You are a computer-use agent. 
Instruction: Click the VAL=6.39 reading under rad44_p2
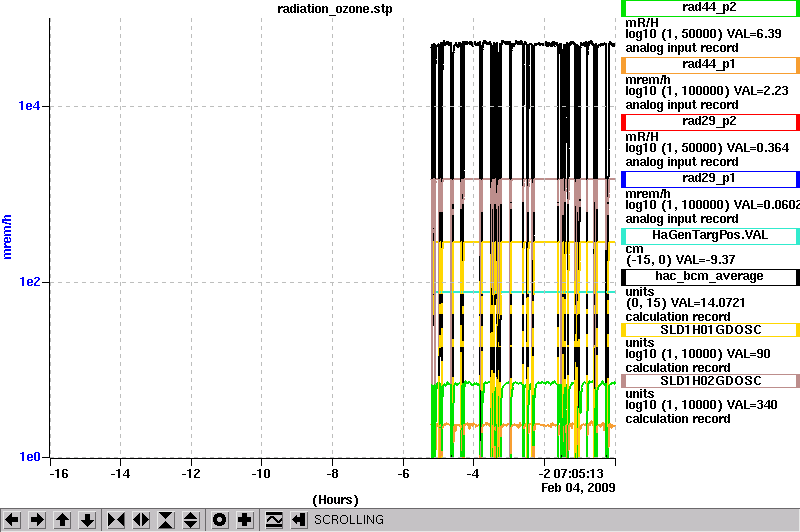754,34
